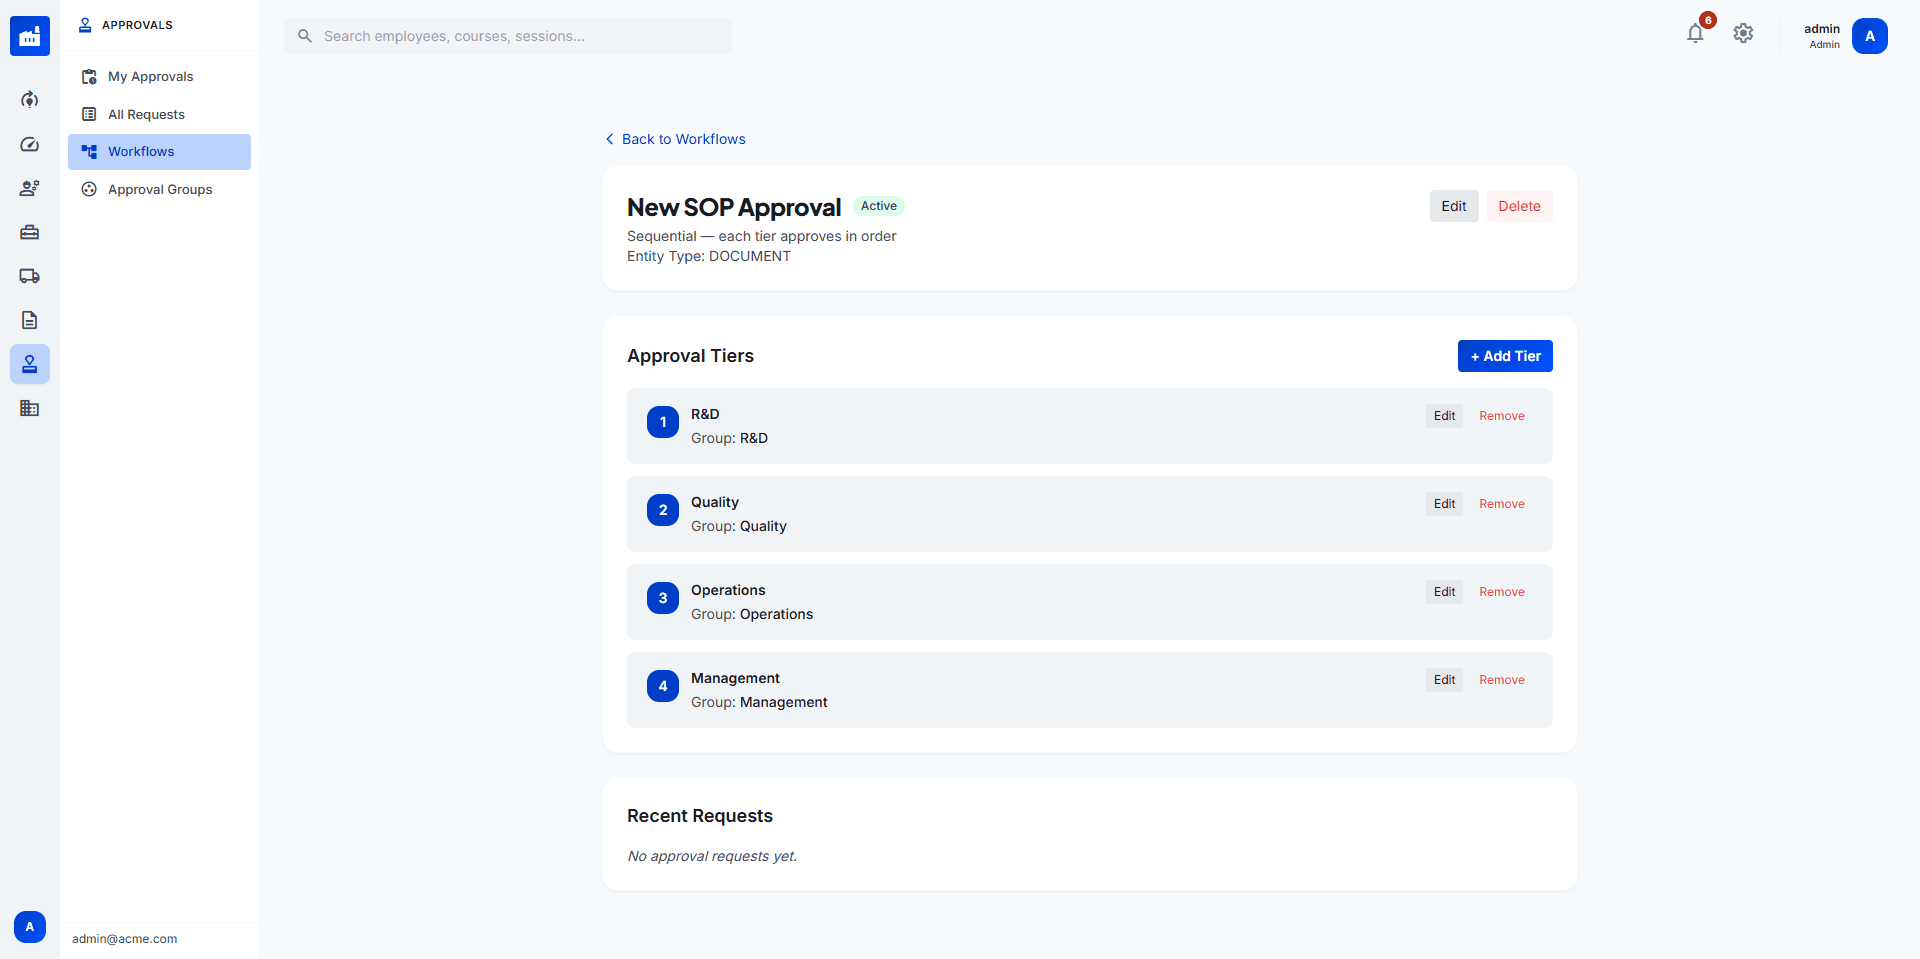
Task: Edit the Management tier
Action: pyautogui.click(x=1444, y=680)
